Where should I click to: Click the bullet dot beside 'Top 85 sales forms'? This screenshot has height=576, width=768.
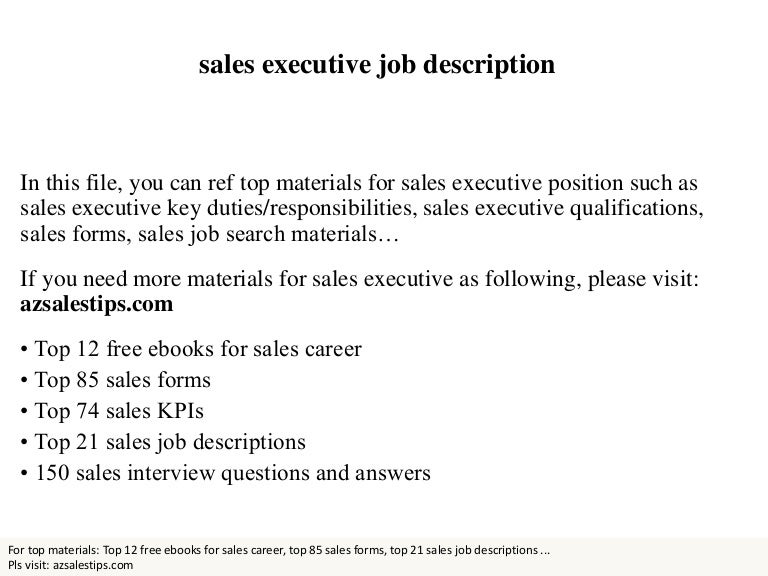24,381
